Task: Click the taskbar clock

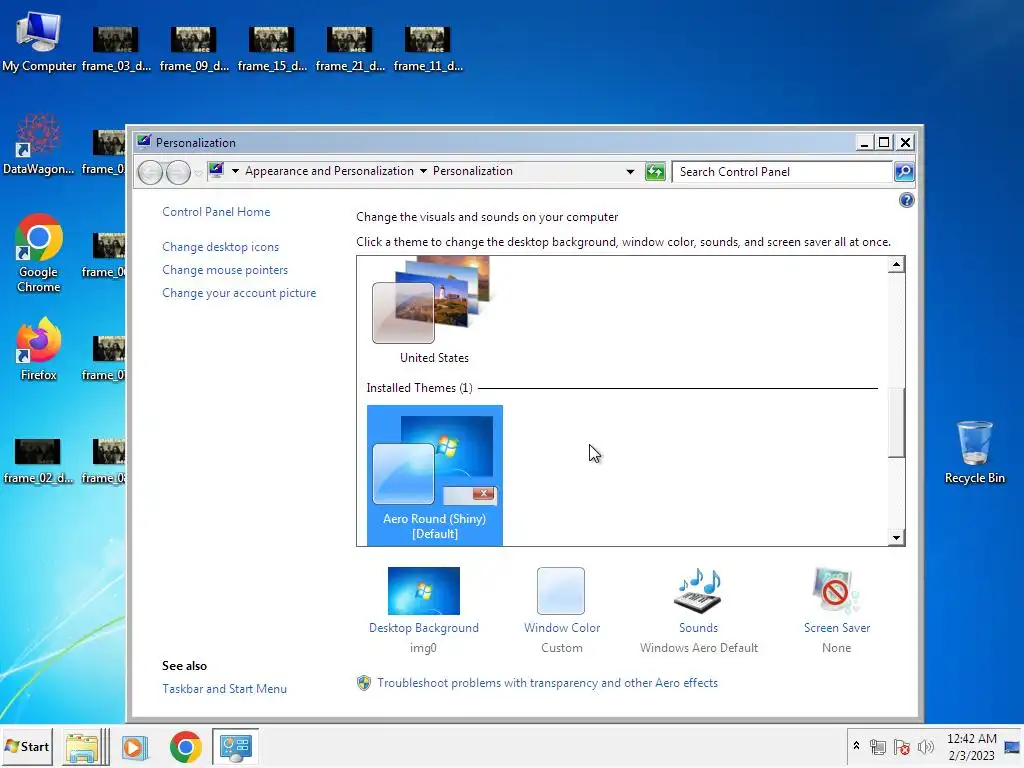Action: coord(972,747)
